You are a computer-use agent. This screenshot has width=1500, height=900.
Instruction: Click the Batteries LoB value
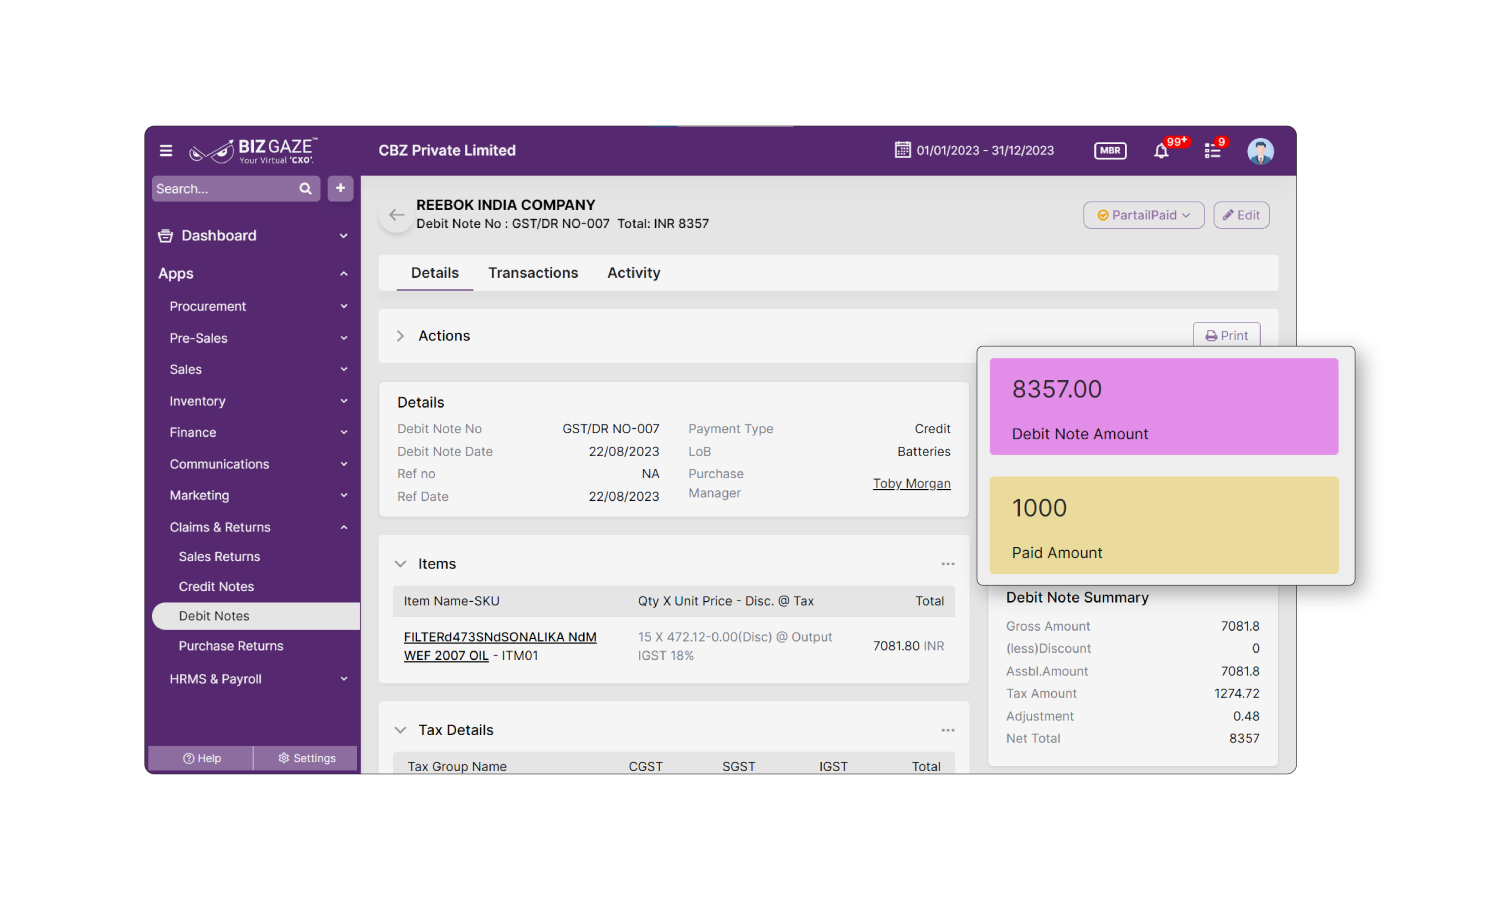pyautogui.click(x=924, y=452)
